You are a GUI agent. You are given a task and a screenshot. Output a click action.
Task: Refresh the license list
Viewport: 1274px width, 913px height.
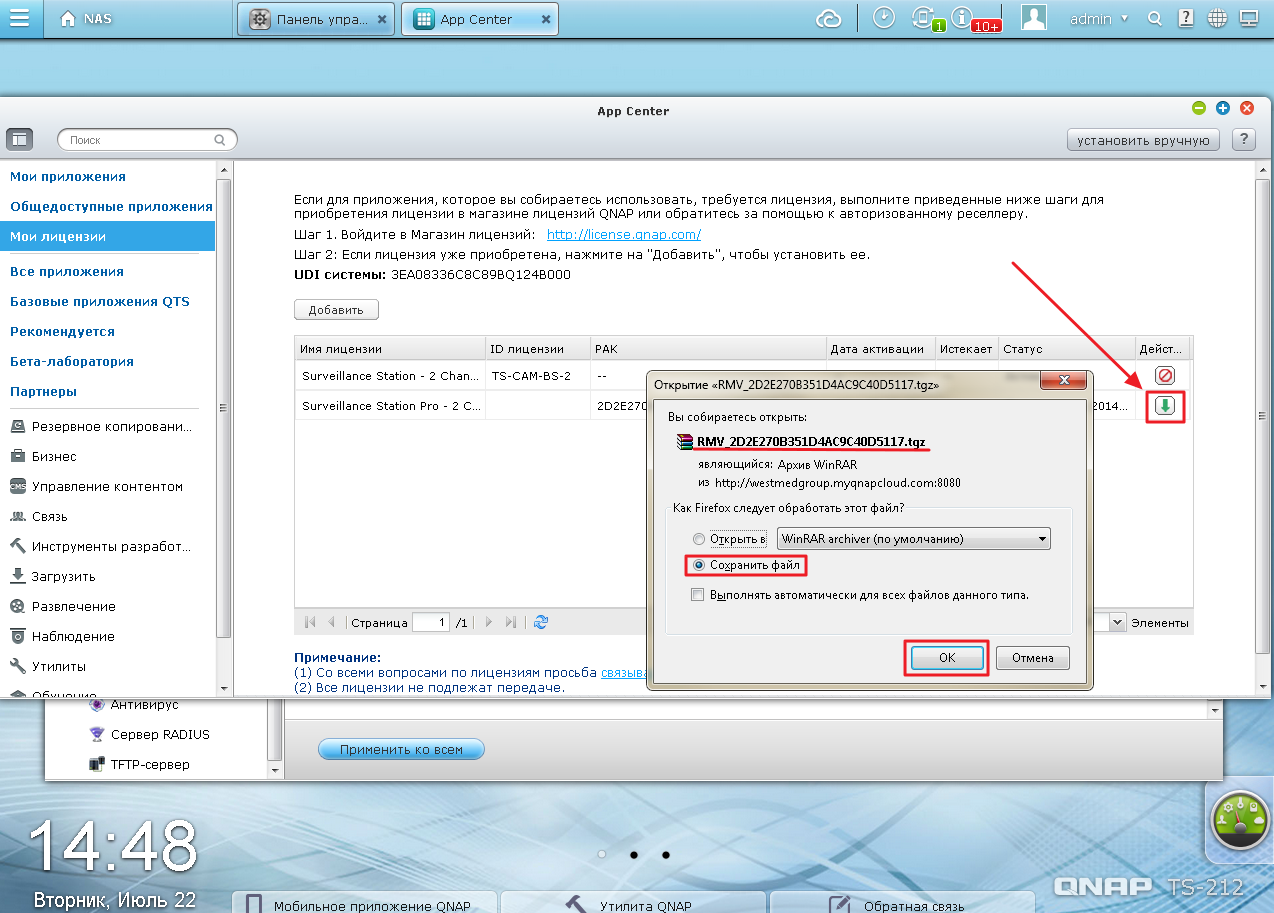pos(541,622)
